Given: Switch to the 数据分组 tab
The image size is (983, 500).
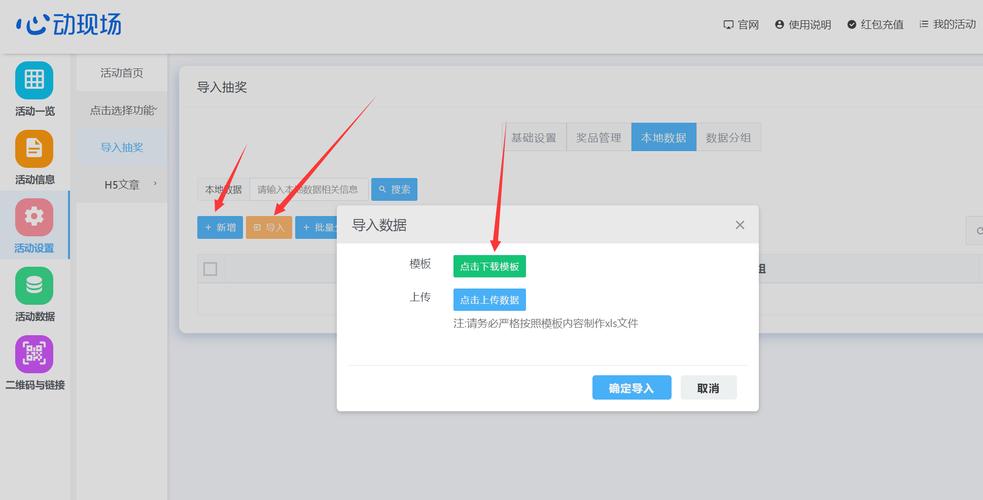Looking at the screenshot, I should point(728,138).
